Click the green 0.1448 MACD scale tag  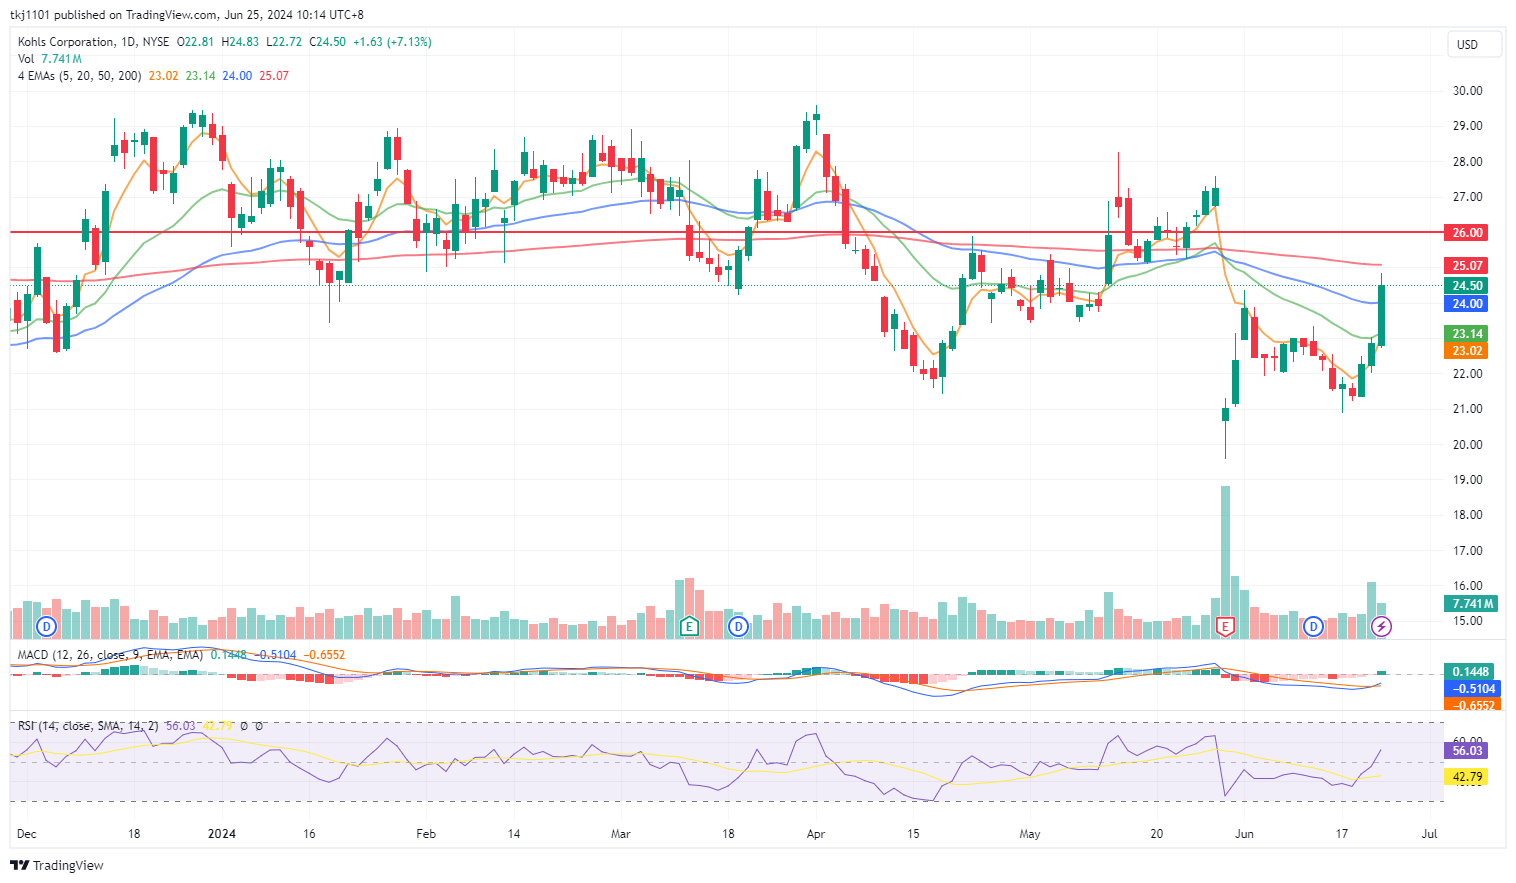(x=1470, y=672)
